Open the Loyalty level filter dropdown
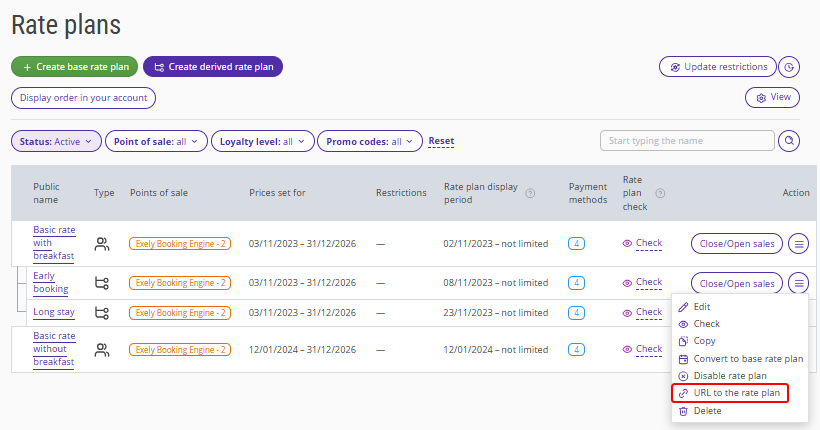The width and height of the screenshot is (820, 430). 263,141
